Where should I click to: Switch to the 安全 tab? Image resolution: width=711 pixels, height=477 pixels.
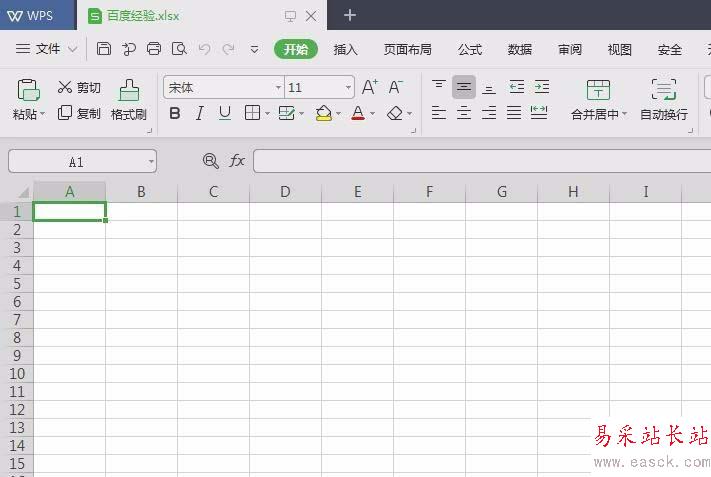670,49
